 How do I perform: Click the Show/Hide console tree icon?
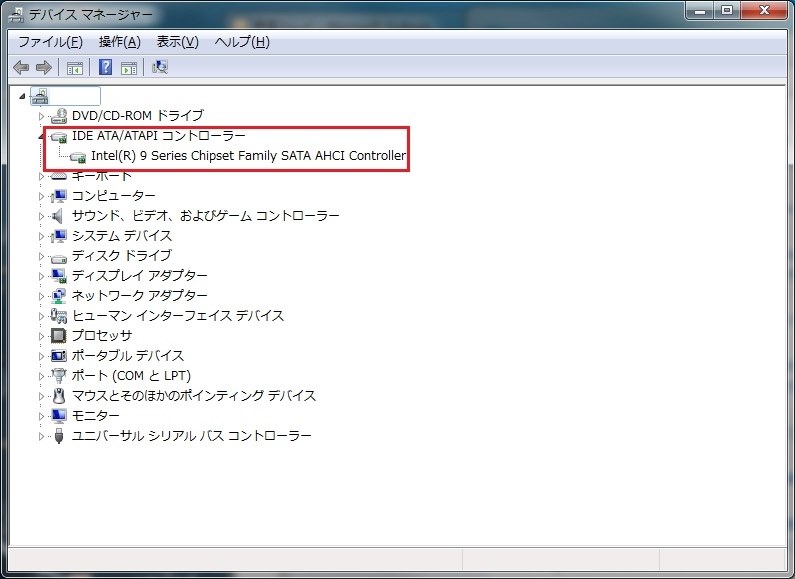(75, 67)
